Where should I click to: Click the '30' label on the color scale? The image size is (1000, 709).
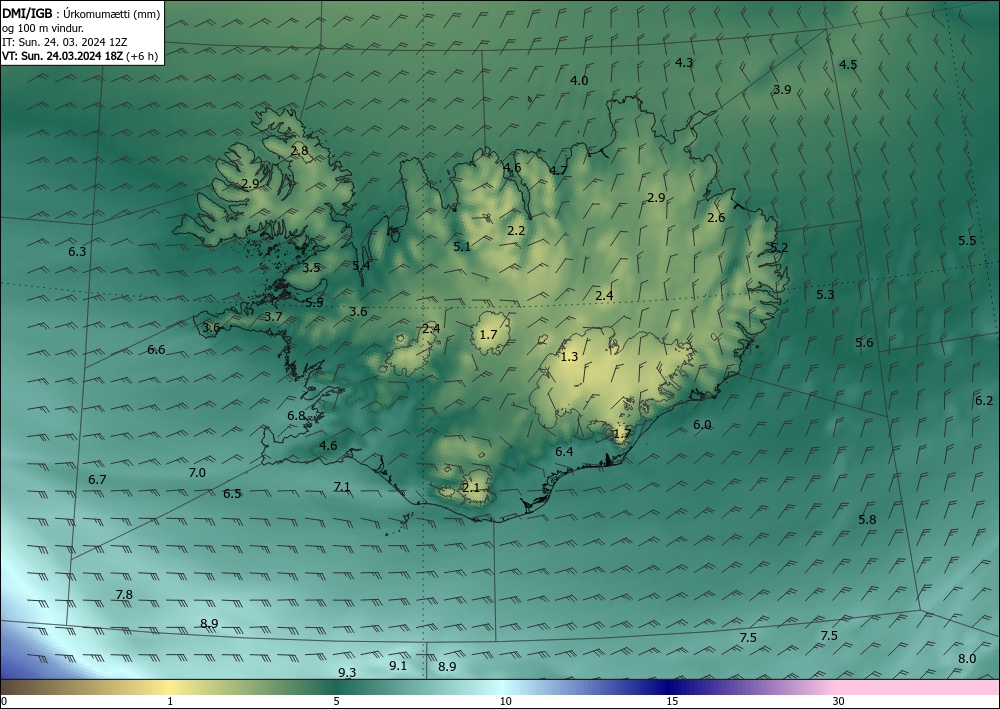pos(839,701)
